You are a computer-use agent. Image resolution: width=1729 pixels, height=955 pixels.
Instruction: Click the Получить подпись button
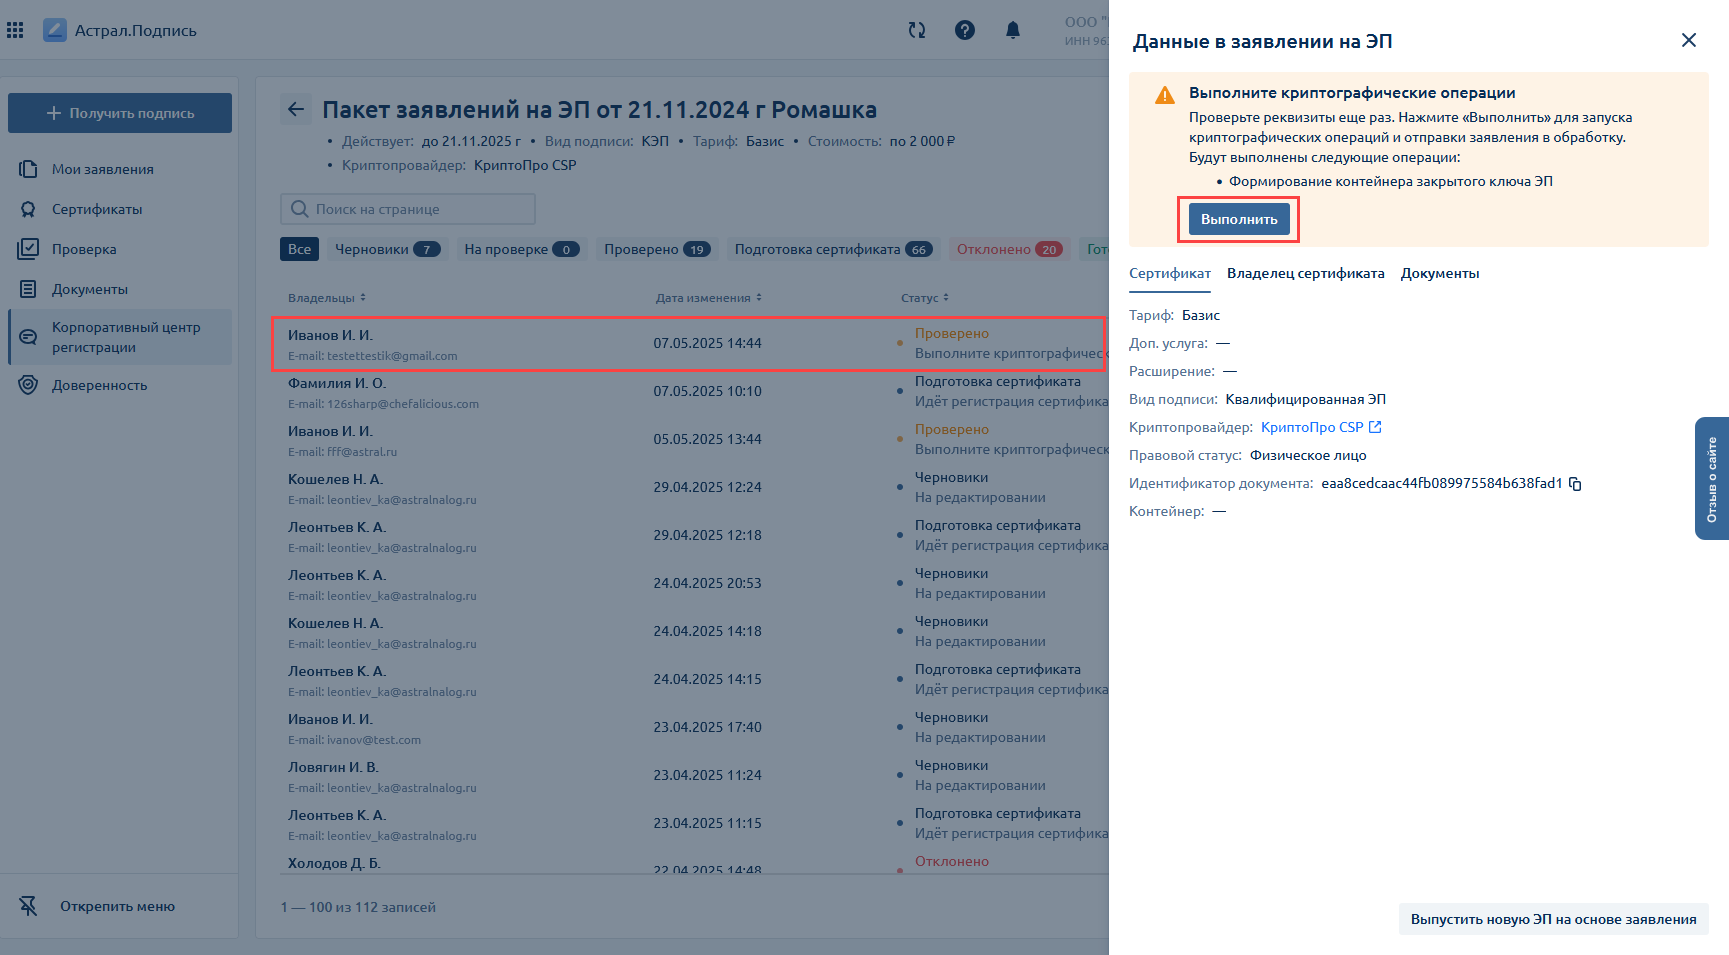click(x=120, y=113)
